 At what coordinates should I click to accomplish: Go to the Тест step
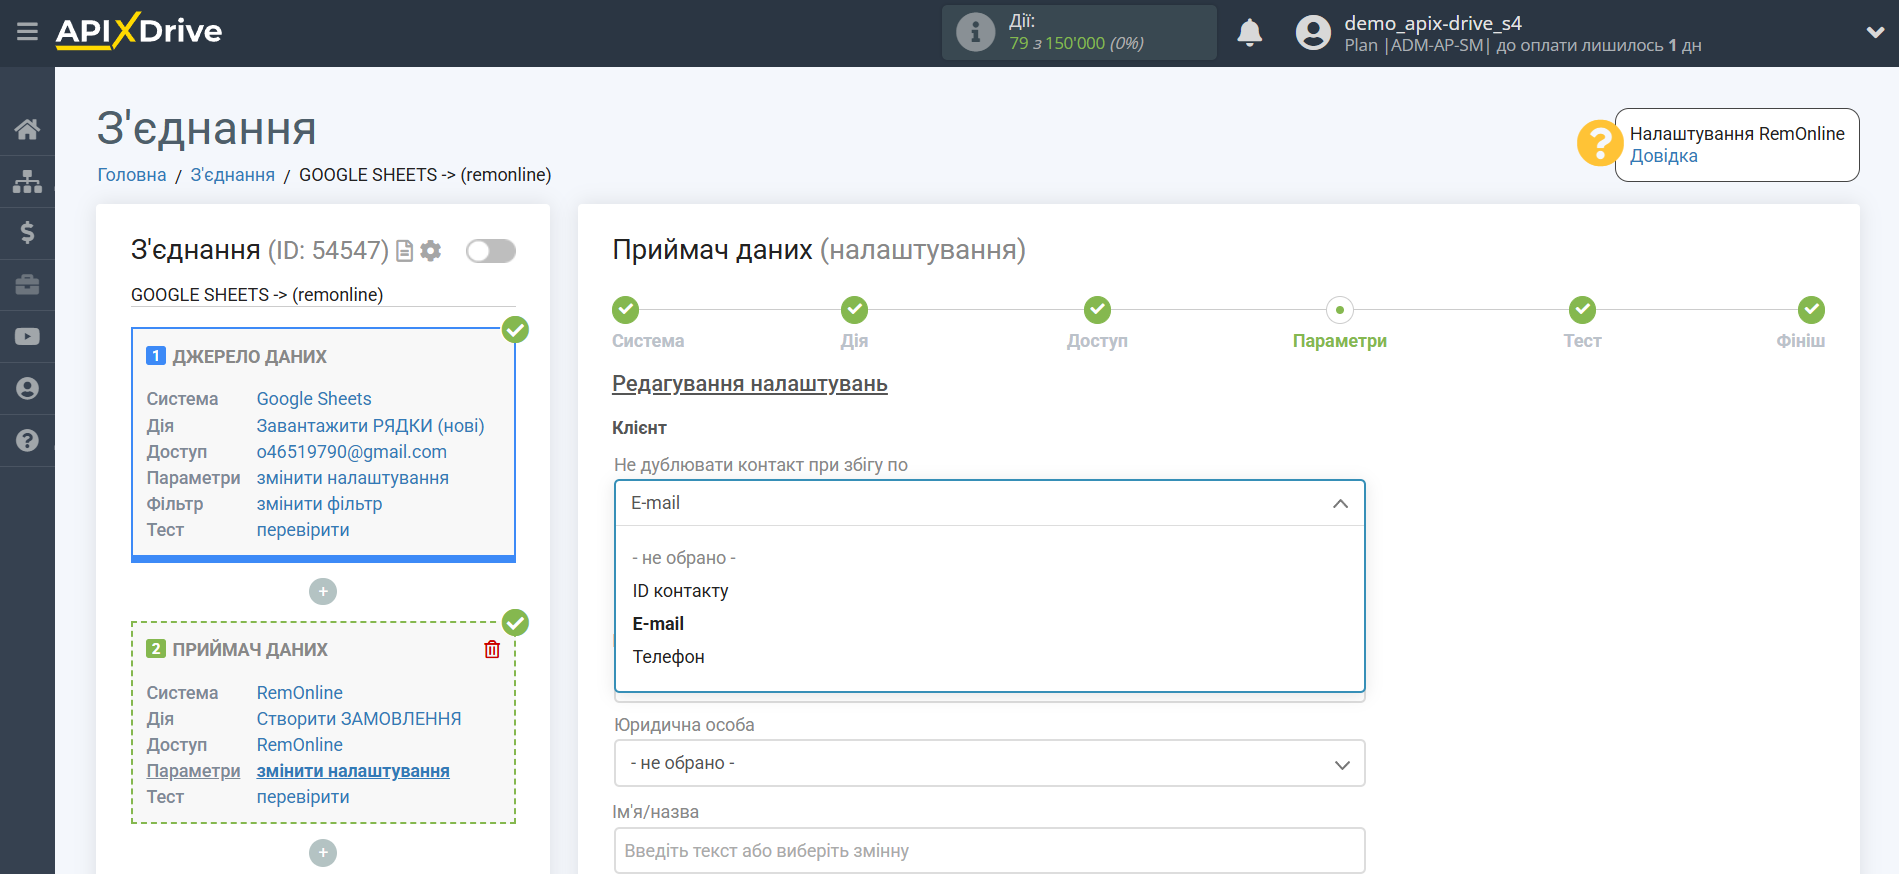pyautogui.click(x=1582, y=310)
